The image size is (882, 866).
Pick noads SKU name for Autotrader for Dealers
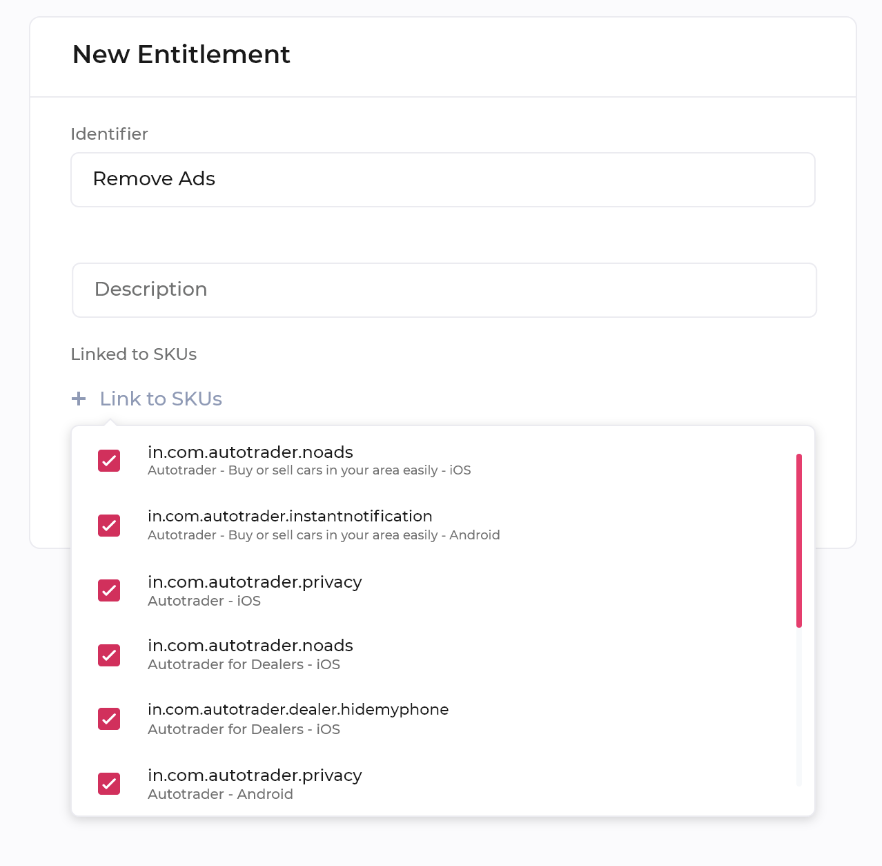tap(250, 646)
